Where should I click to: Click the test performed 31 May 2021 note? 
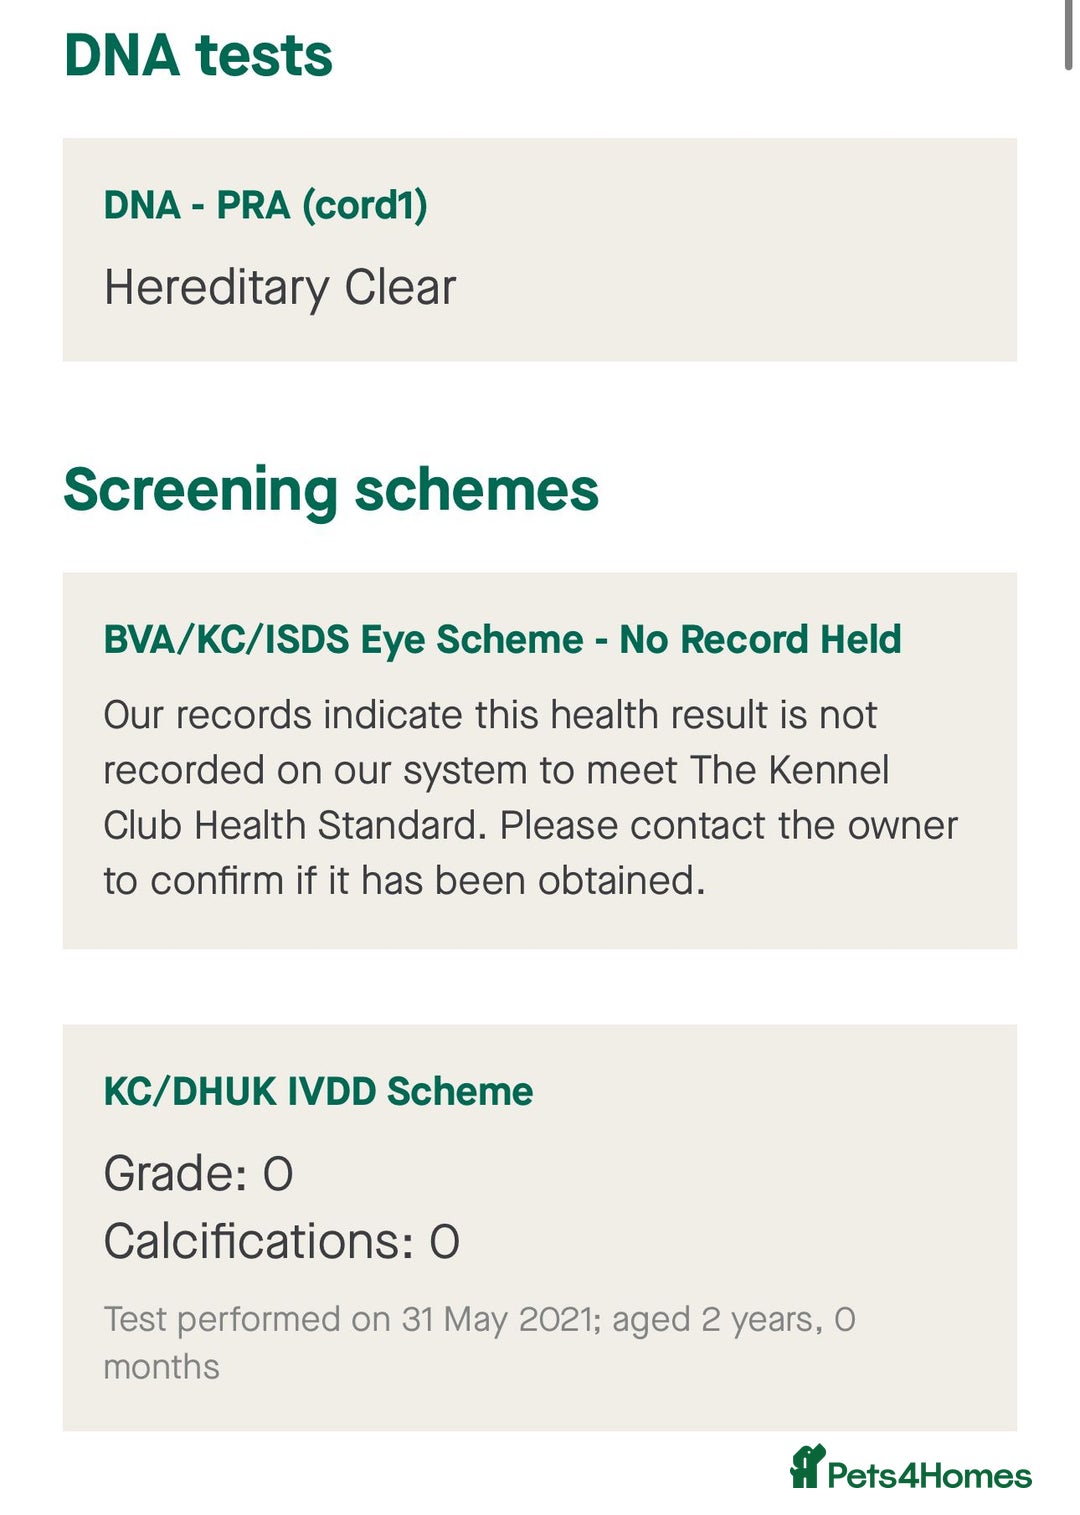[x=479, y=1343]
